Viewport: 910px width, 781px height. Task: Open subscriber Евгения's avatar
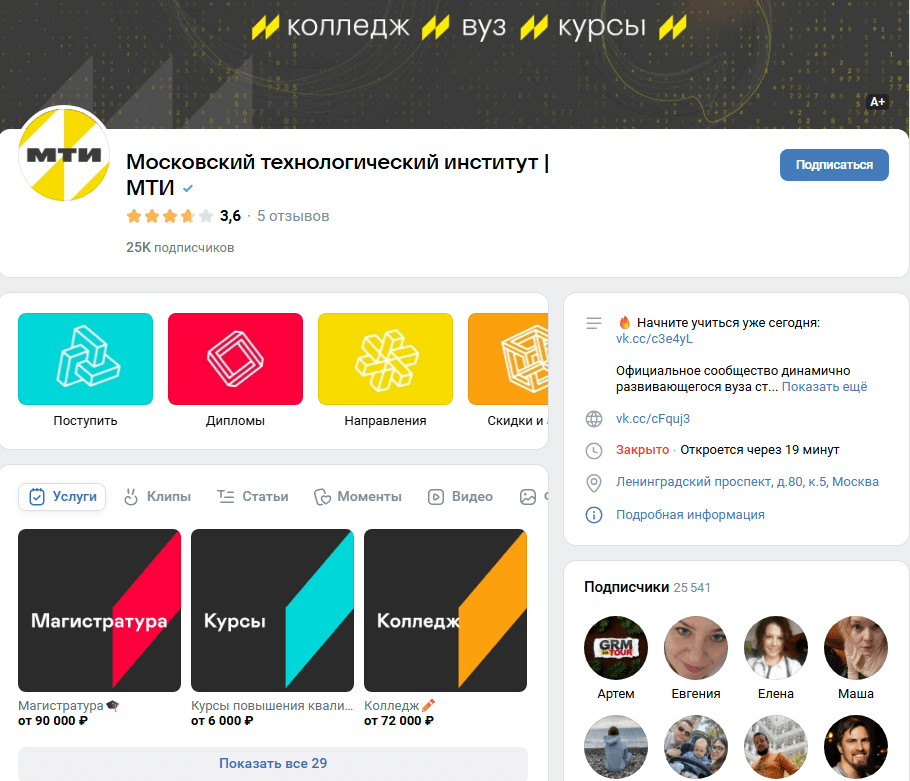click(x=696, y=648)
